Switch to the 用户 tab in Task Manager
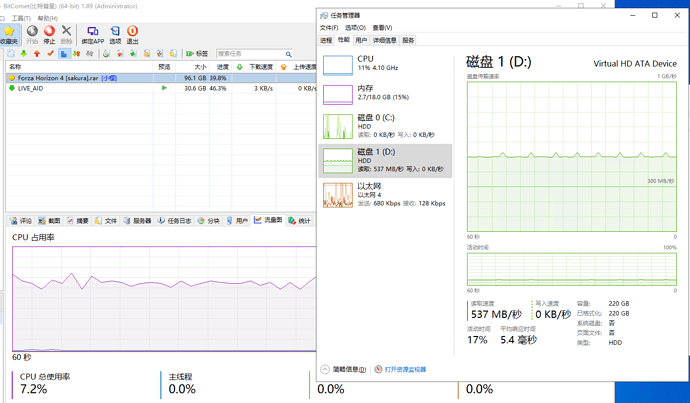 (x=361, y=40)
